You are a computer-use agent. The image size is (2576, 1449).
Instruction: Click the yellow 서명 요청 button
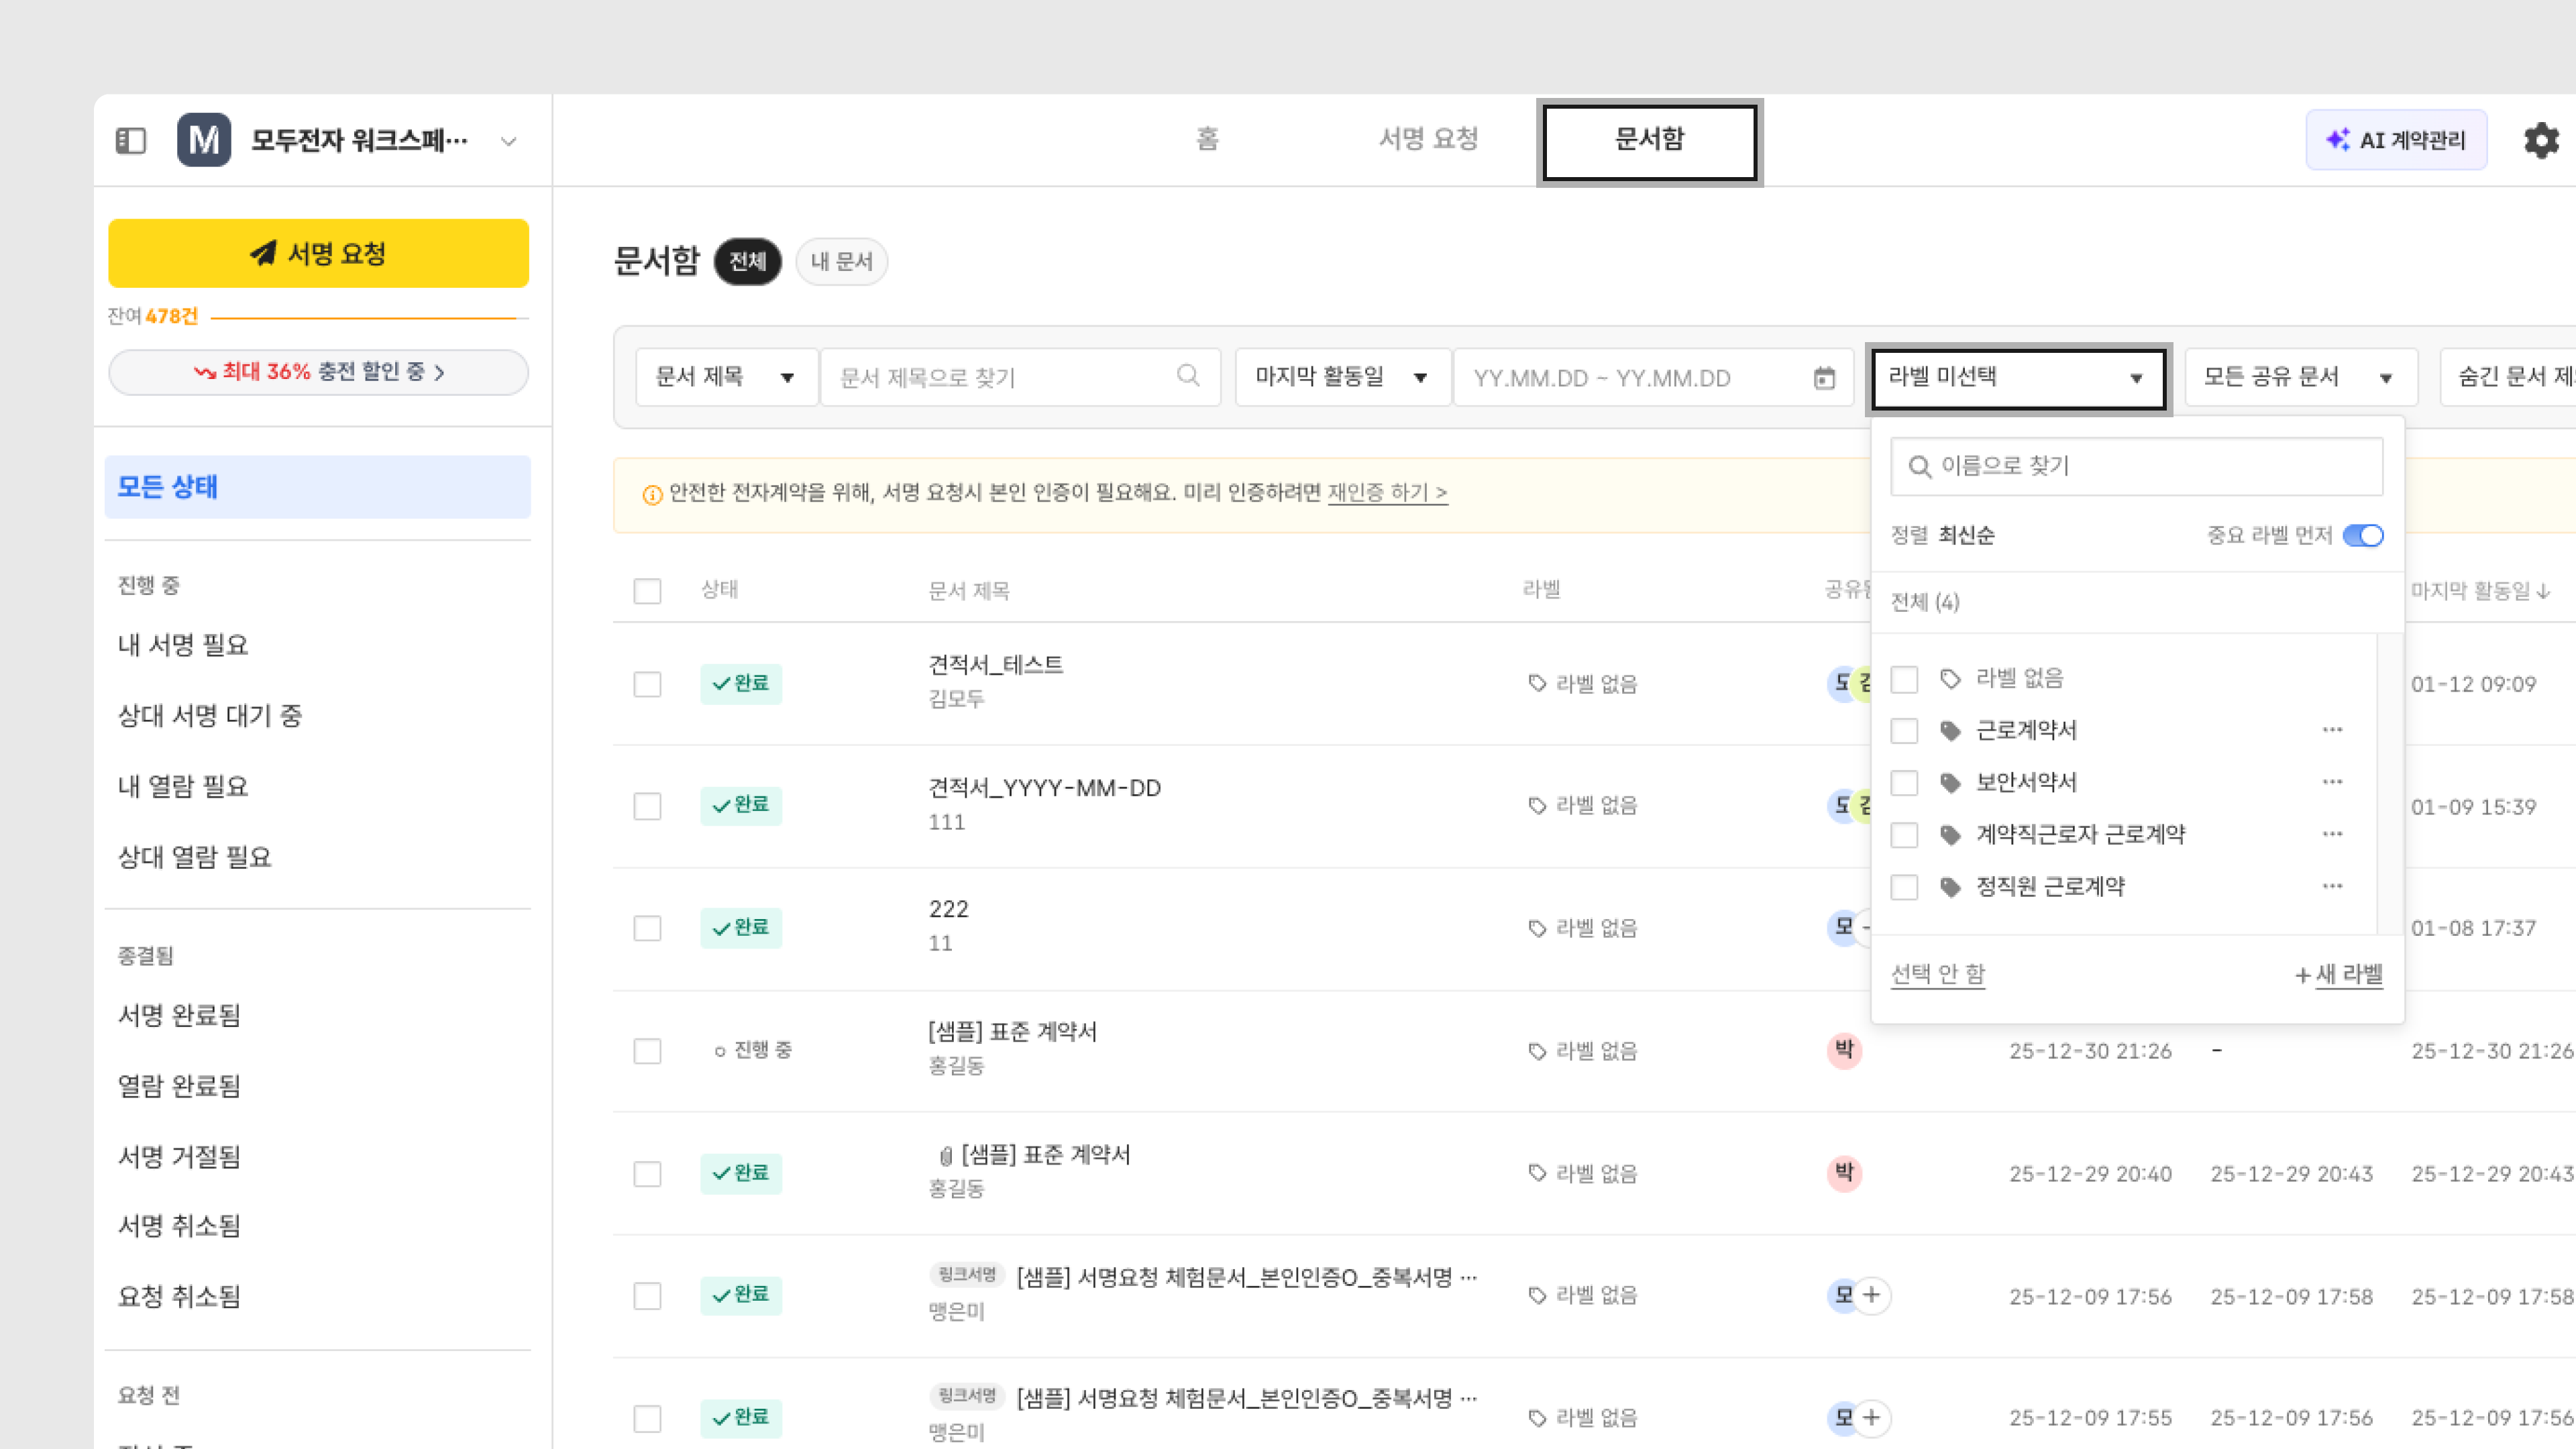coord(318,254)
